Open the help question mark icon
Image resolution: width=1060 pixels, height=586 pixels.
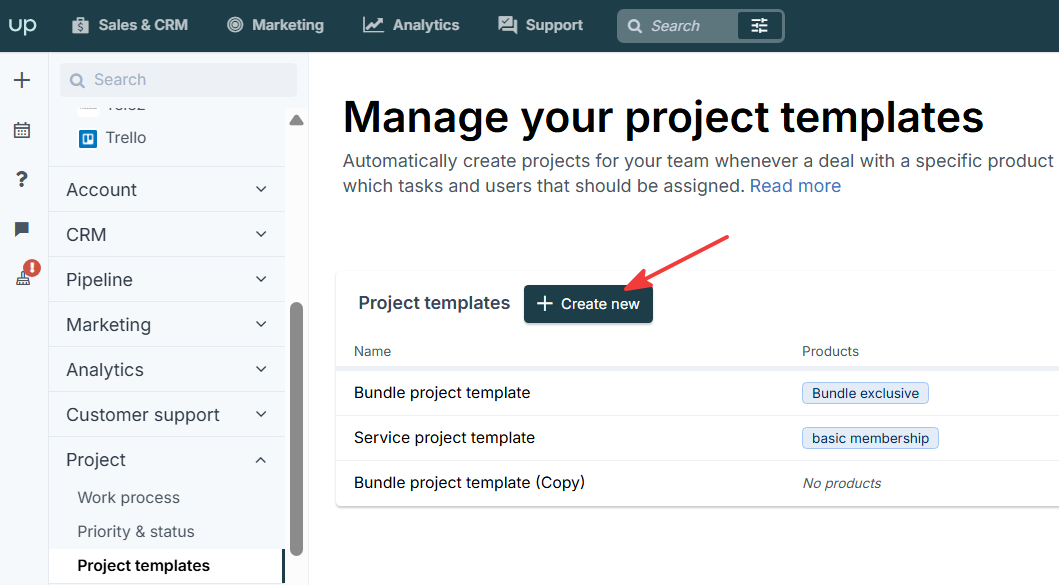(22, 179)
